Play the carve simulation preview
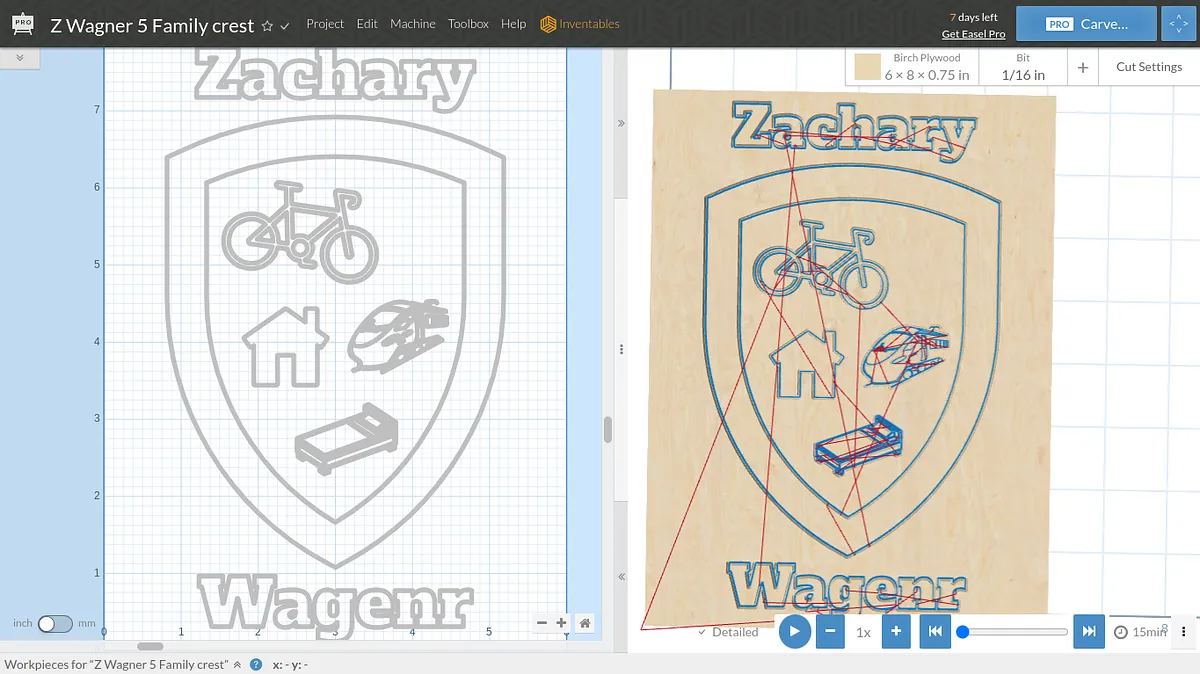The width and height of the screenshot is (1200, 674). (794, 632)
